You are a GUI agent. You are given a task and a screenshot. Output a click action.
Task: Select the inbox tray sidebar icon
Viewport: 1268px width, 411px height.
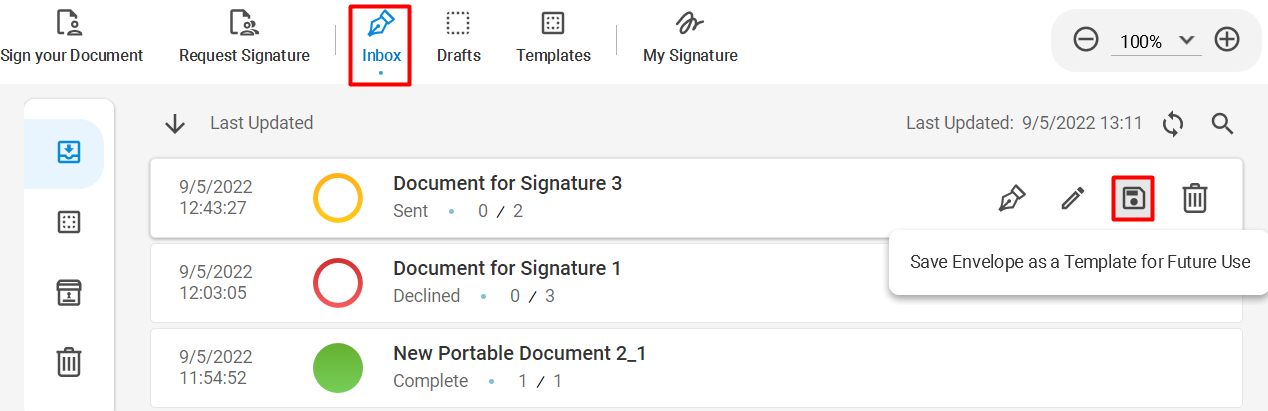pos(68,153)
